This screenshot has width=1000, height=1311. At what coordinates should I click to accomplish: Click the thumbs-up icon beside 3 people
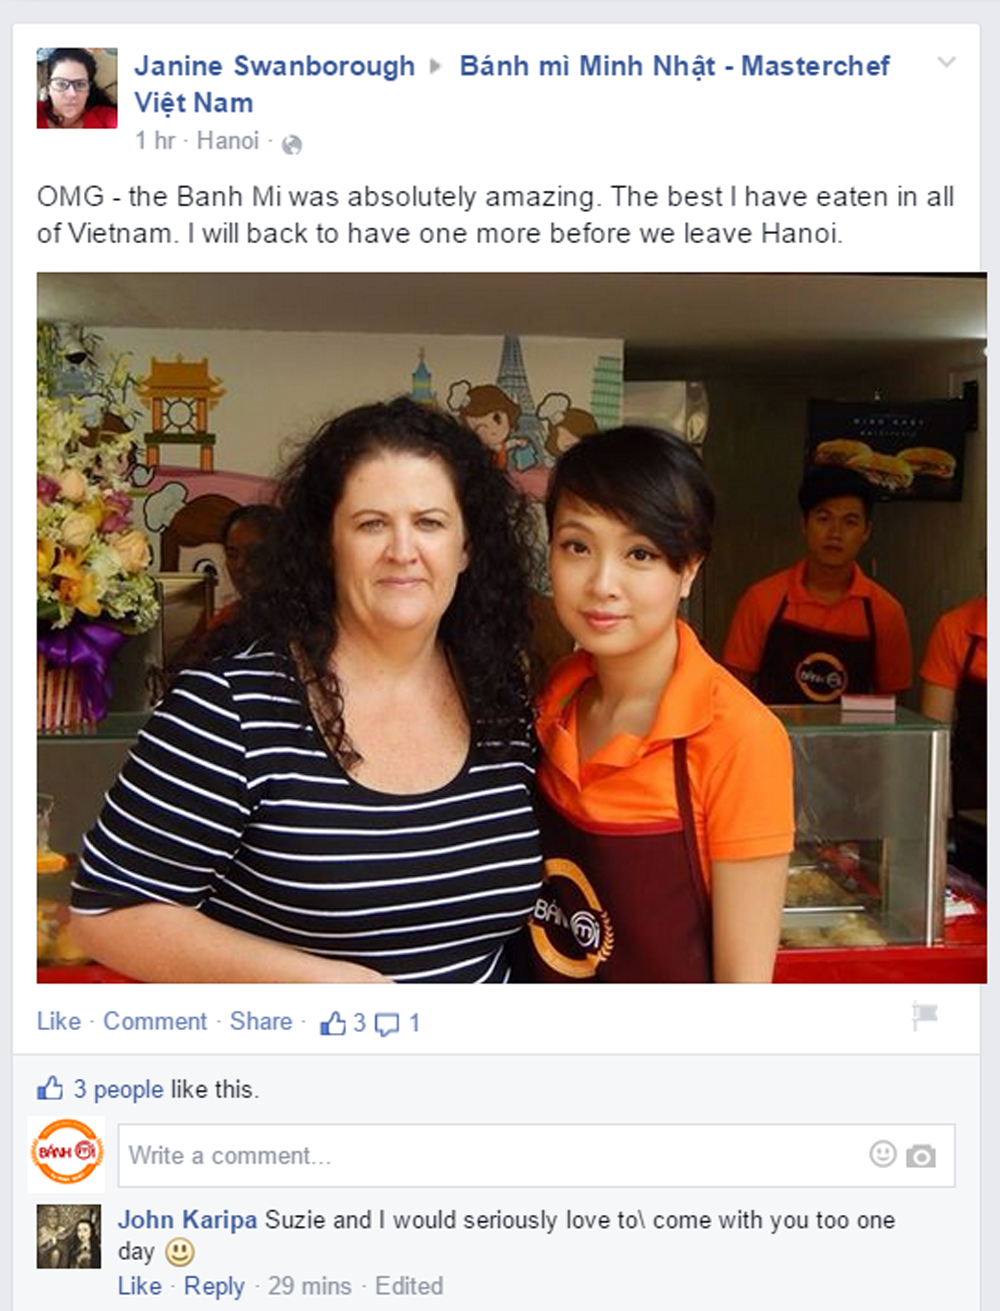(x=49, y=1088)
